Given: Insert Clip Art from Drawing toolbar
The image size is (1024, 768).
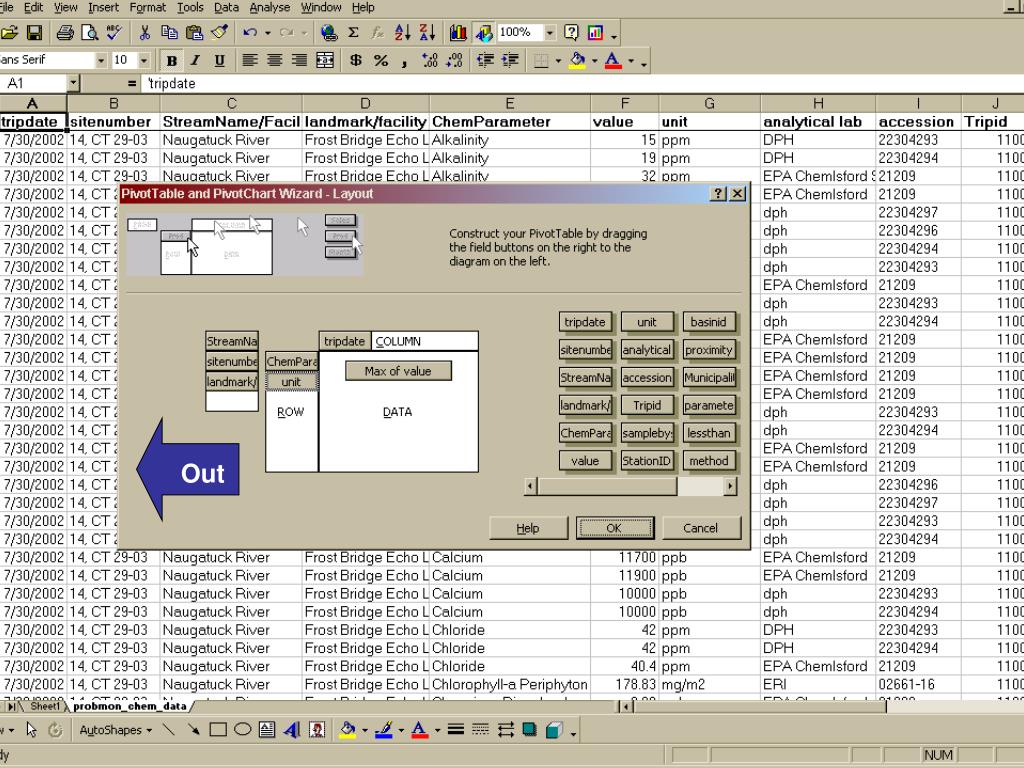Looking at the screenshot, I should pyautogui.click(x=317, y=730).
